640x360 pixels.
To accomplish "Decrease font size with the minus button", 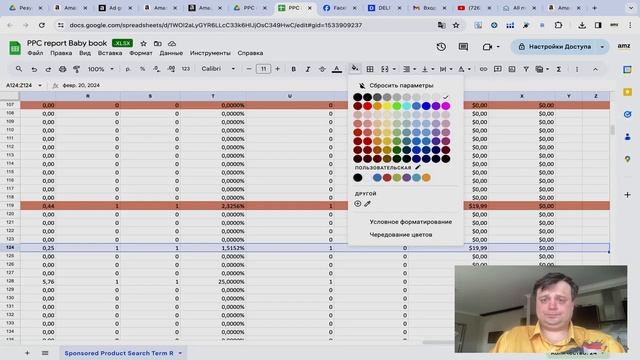I will pos(249,69).
